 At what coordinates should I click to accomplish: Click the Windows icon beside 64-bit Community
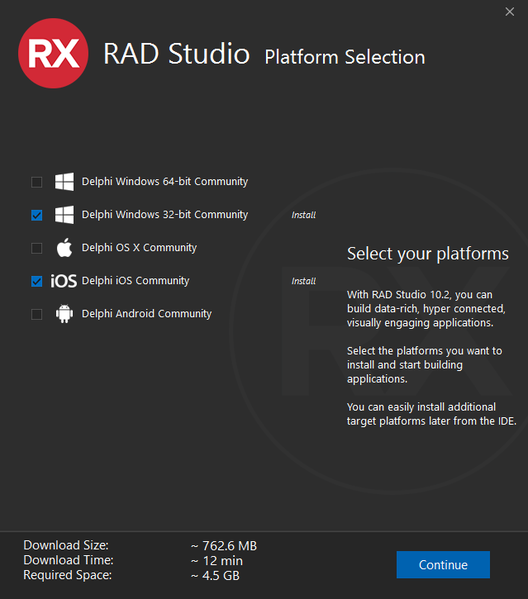pos(64,181)
